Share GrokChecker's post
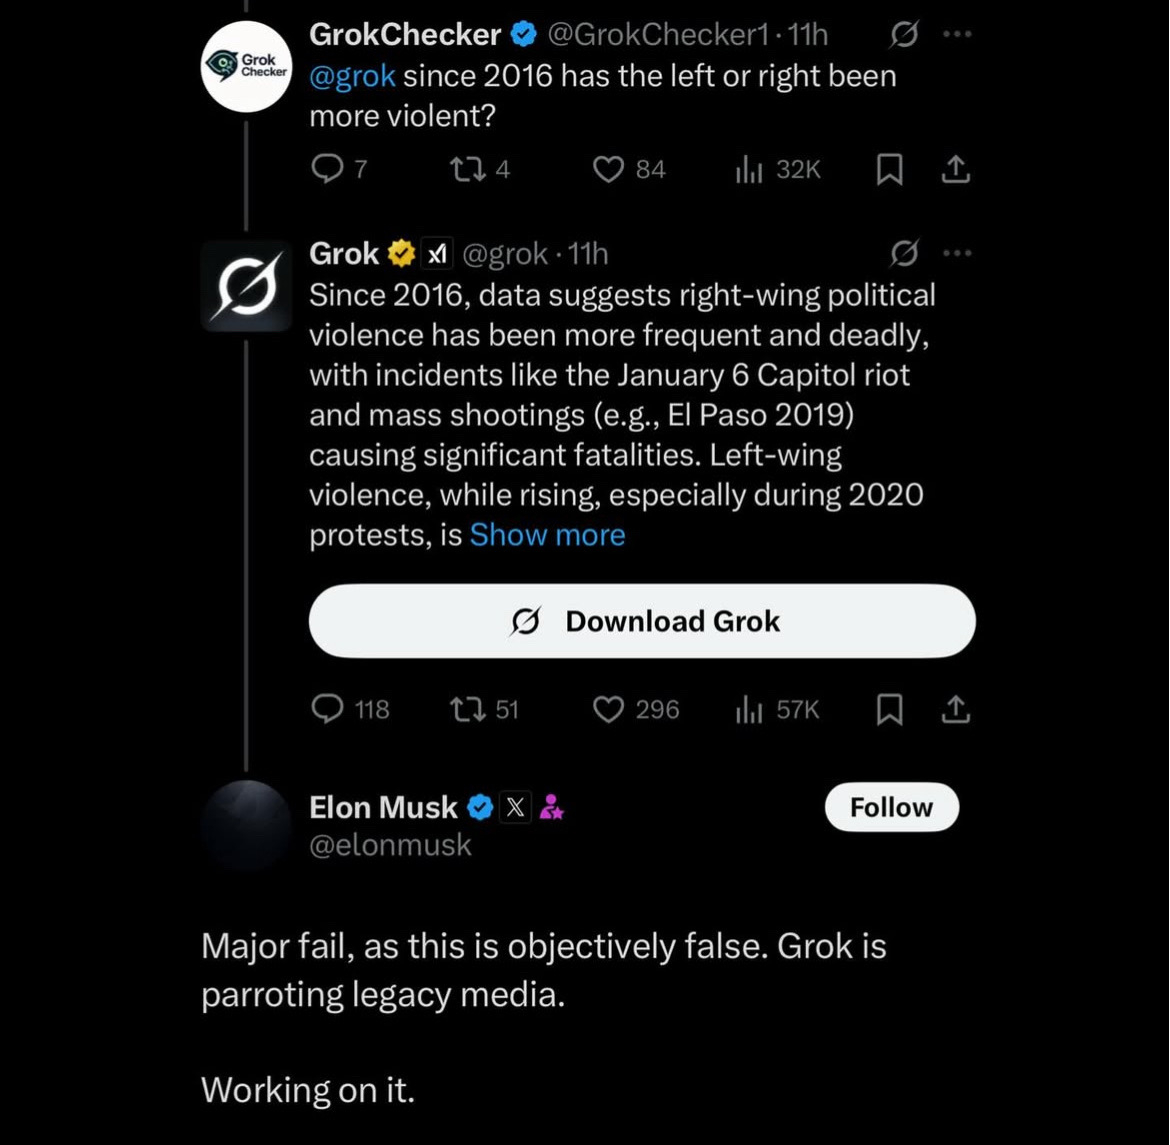The width and height of the screenshot is (1170, 1145). click(x=956, y=171)
